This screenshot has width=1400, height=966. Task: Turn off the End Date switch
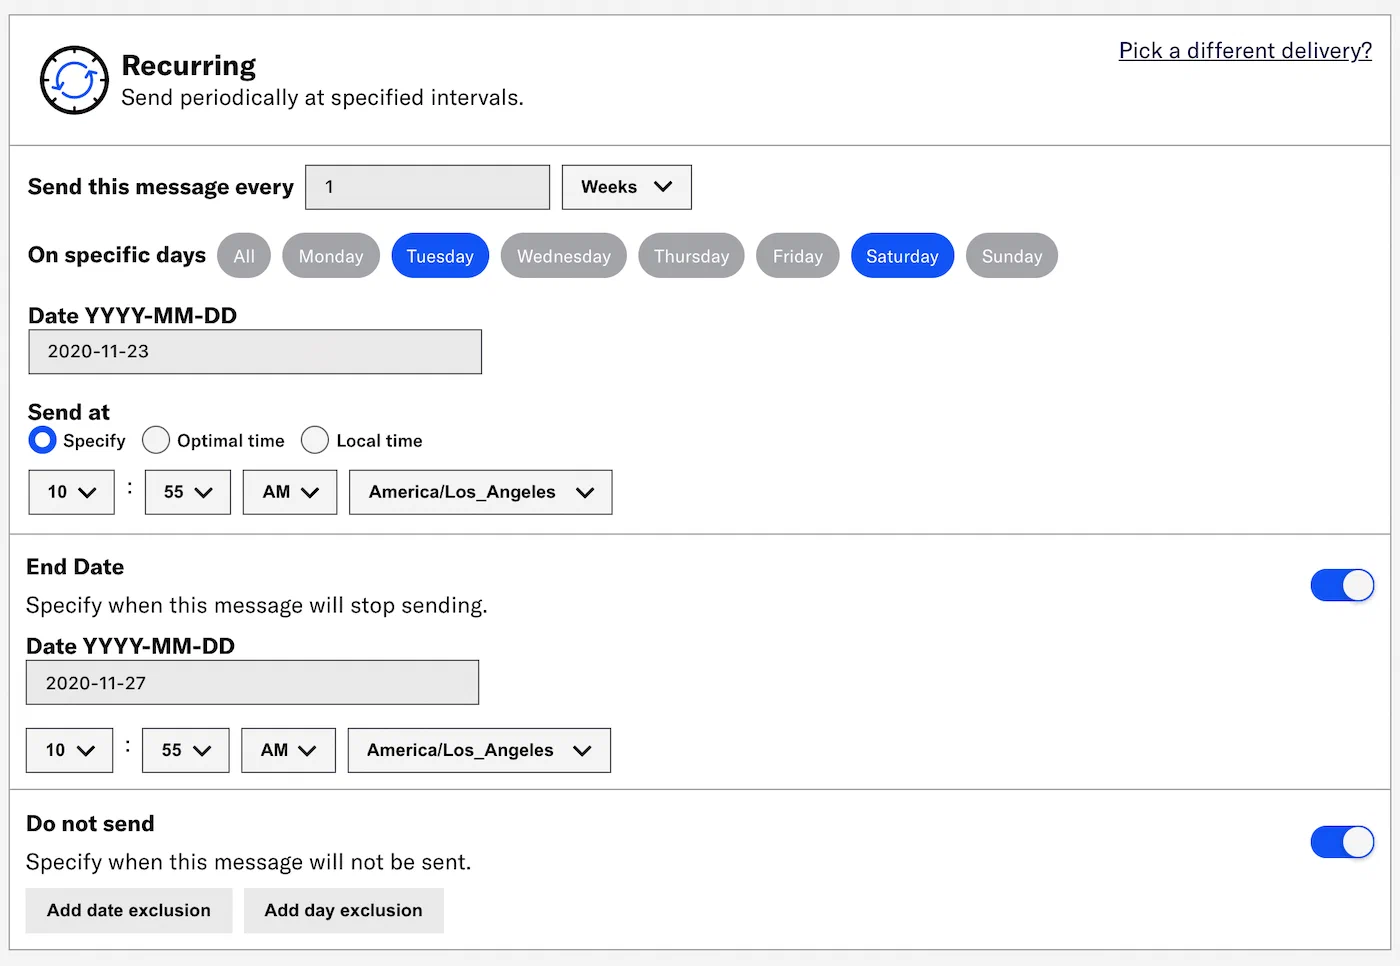[1341, 586]
